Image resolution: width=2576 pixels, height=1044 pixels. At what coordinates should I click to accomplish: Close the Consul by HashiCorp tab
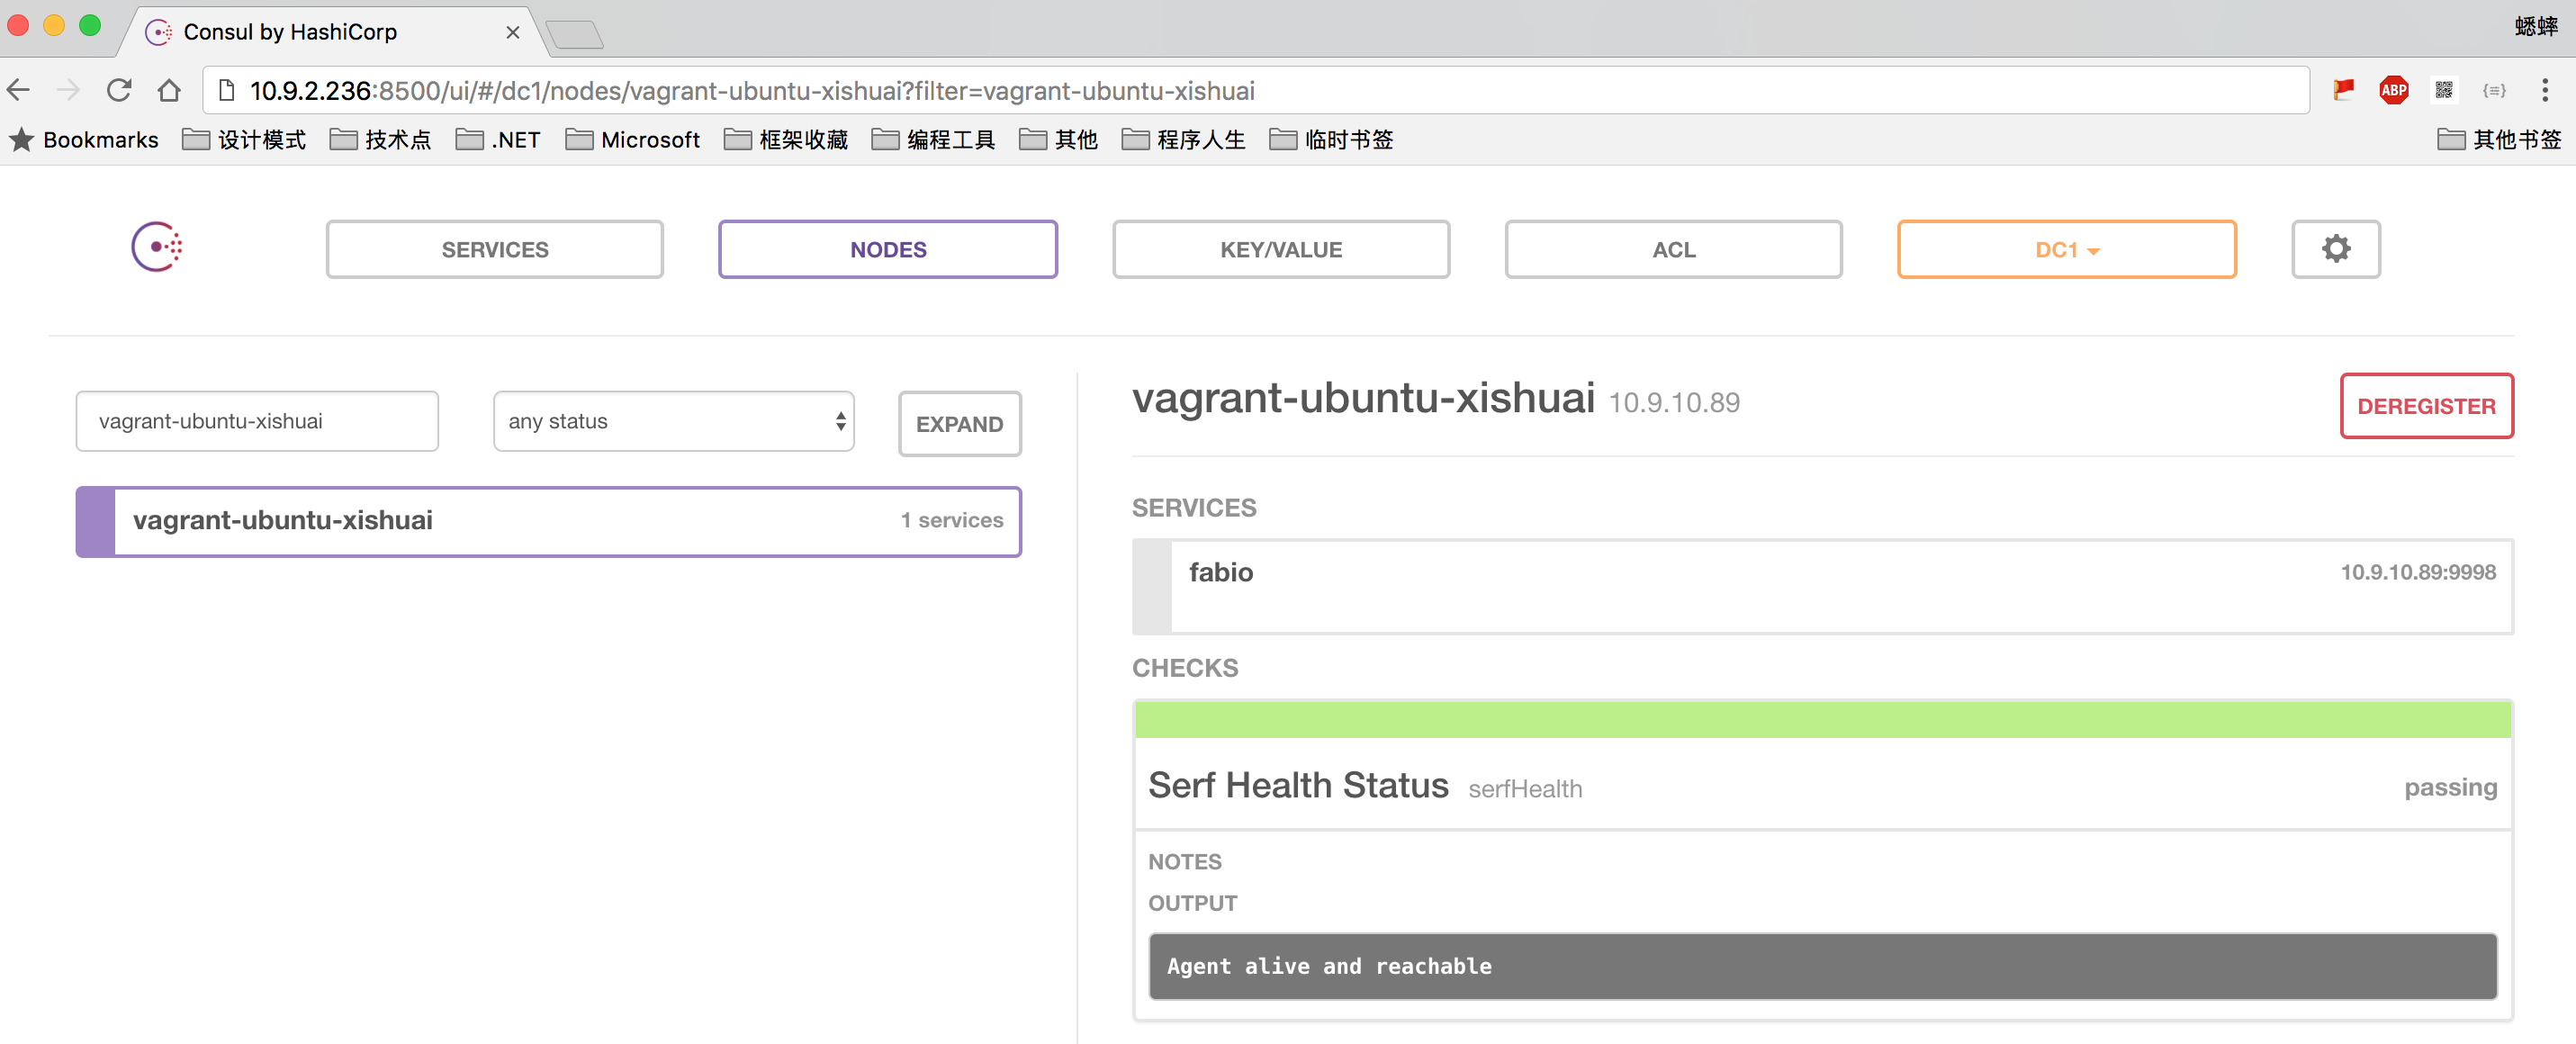click(512, 33)
